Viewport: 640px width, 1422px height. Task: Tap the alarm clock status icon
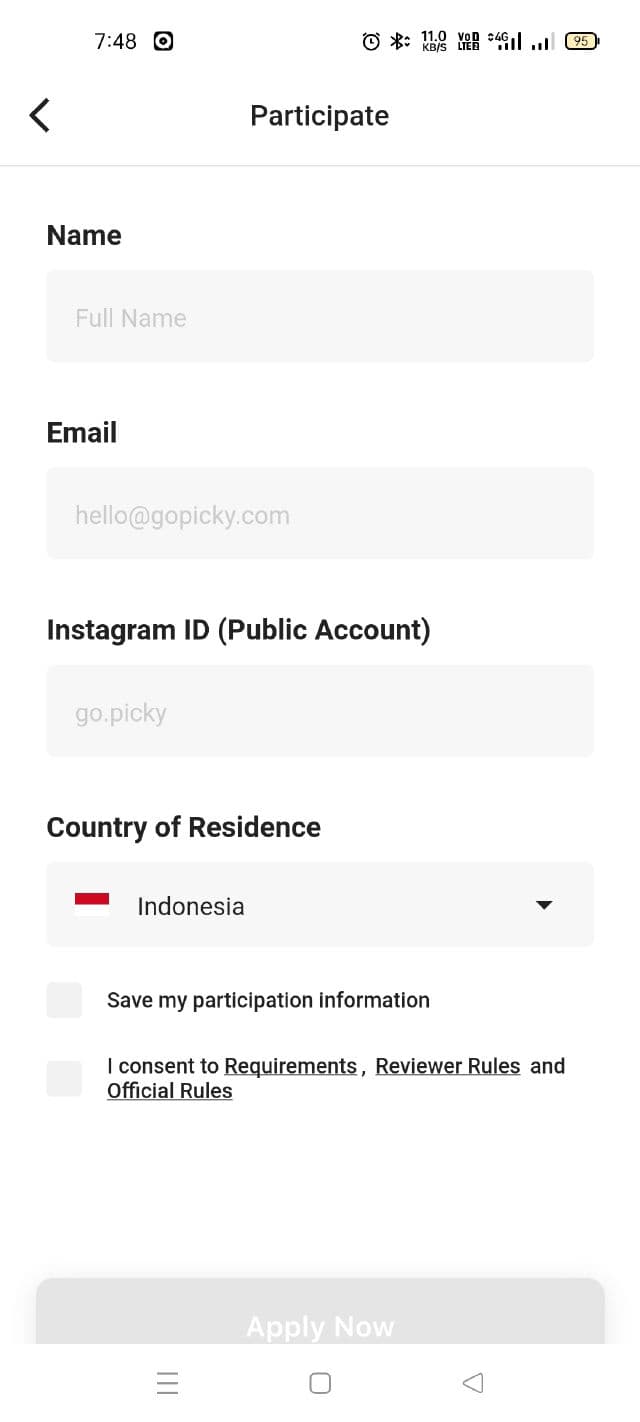371,41
